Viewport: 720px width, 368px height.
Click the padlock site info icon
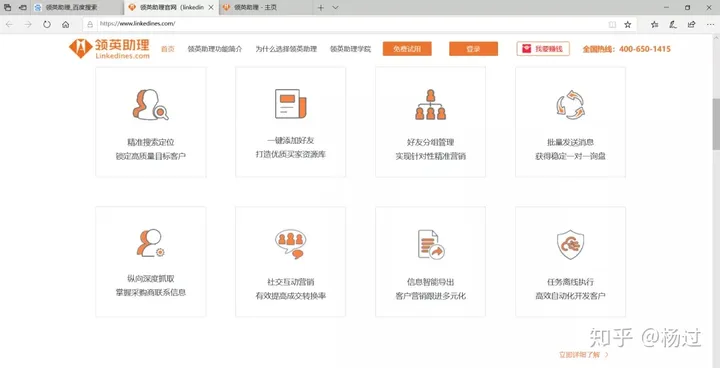tap(90, 24)
